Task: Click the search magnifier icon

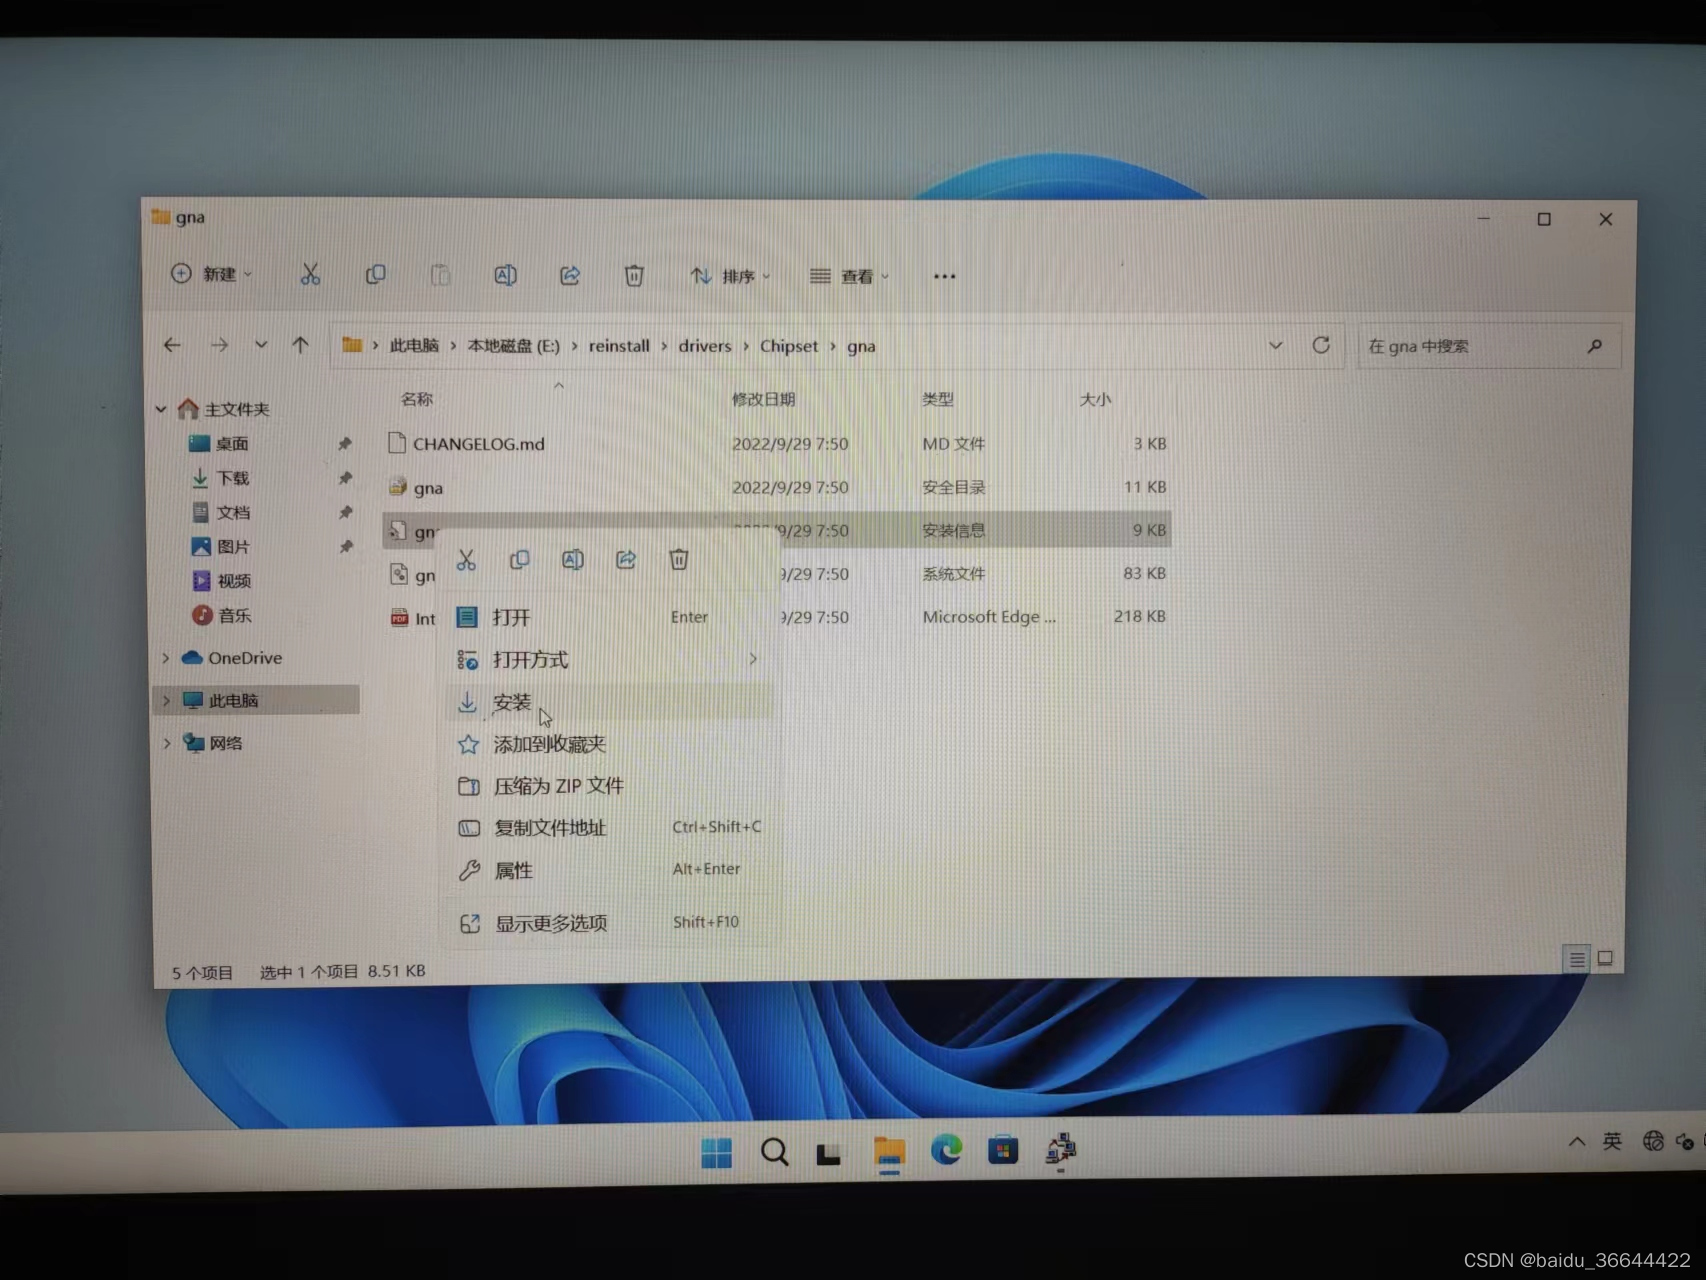Action: pyautogui.click(x=1595, y=346)
